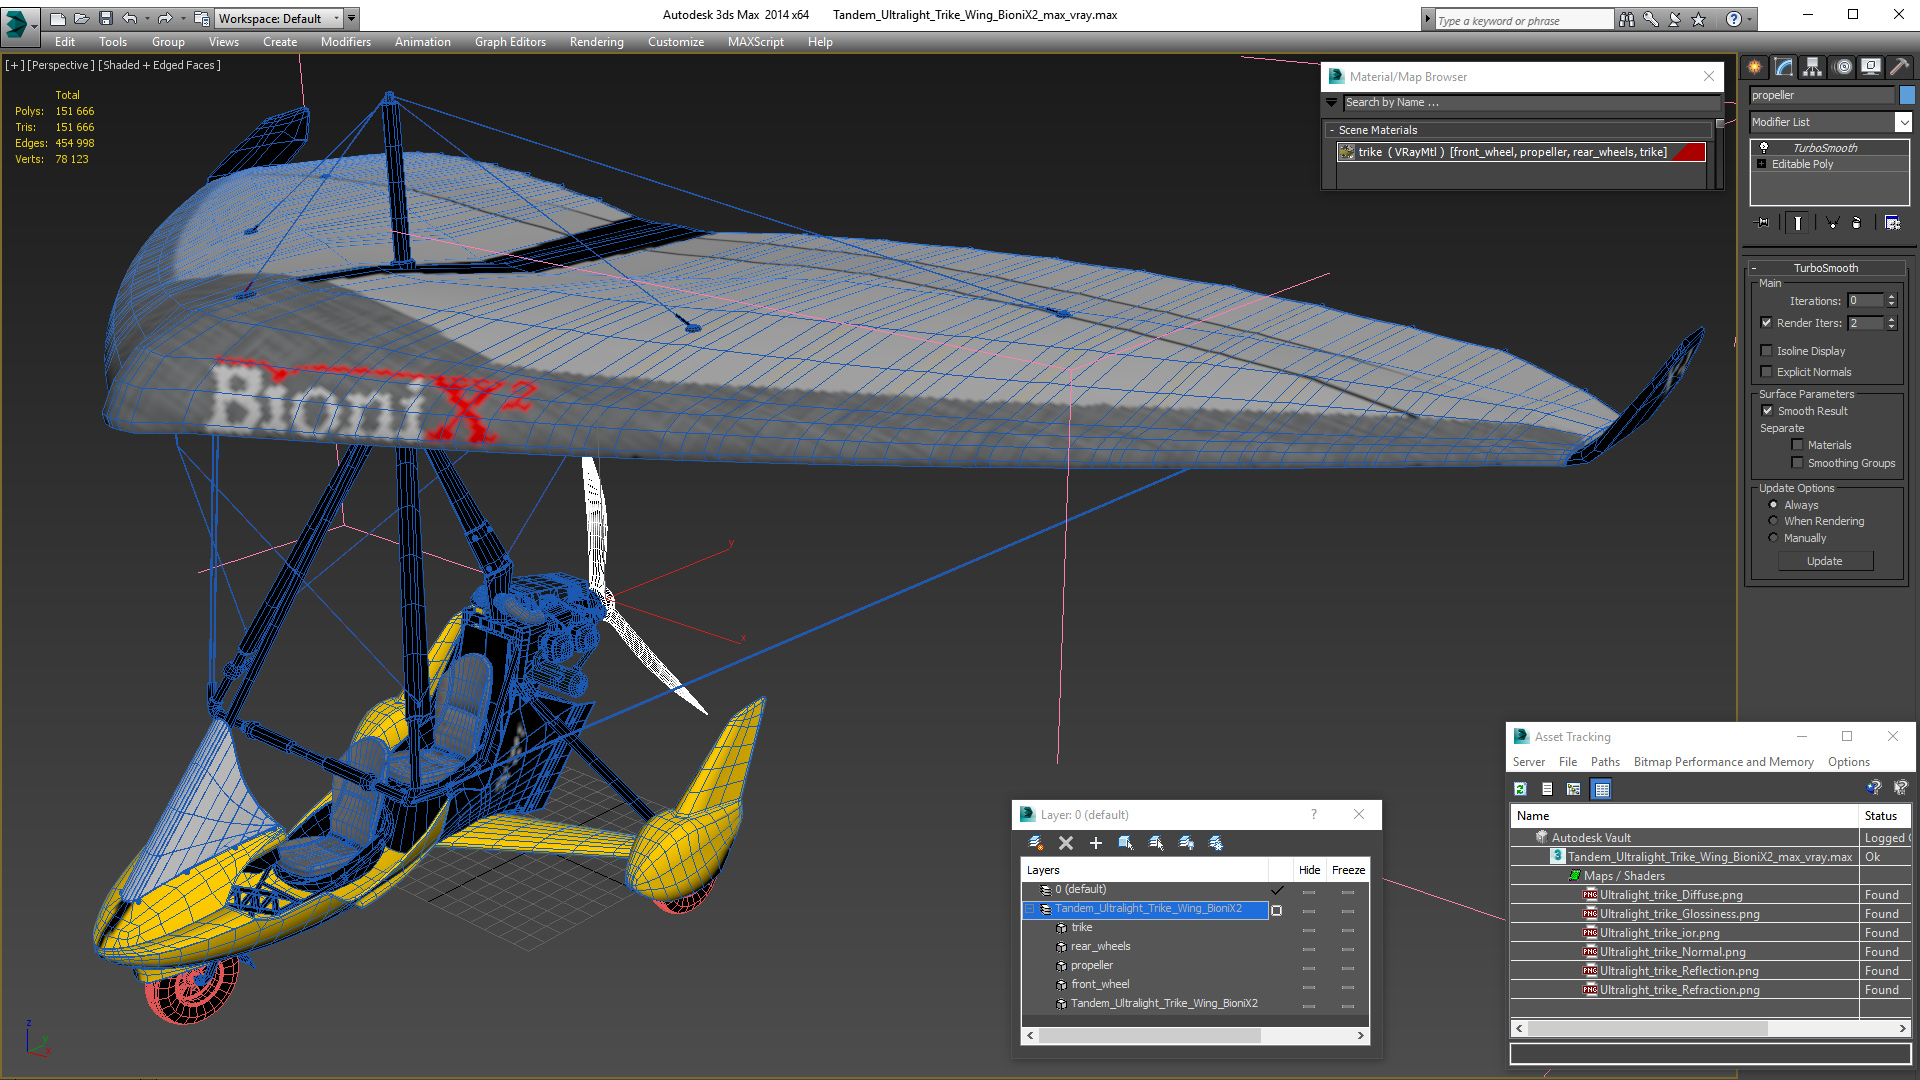Open the Modifier List dropdown

click(1903, 122)
